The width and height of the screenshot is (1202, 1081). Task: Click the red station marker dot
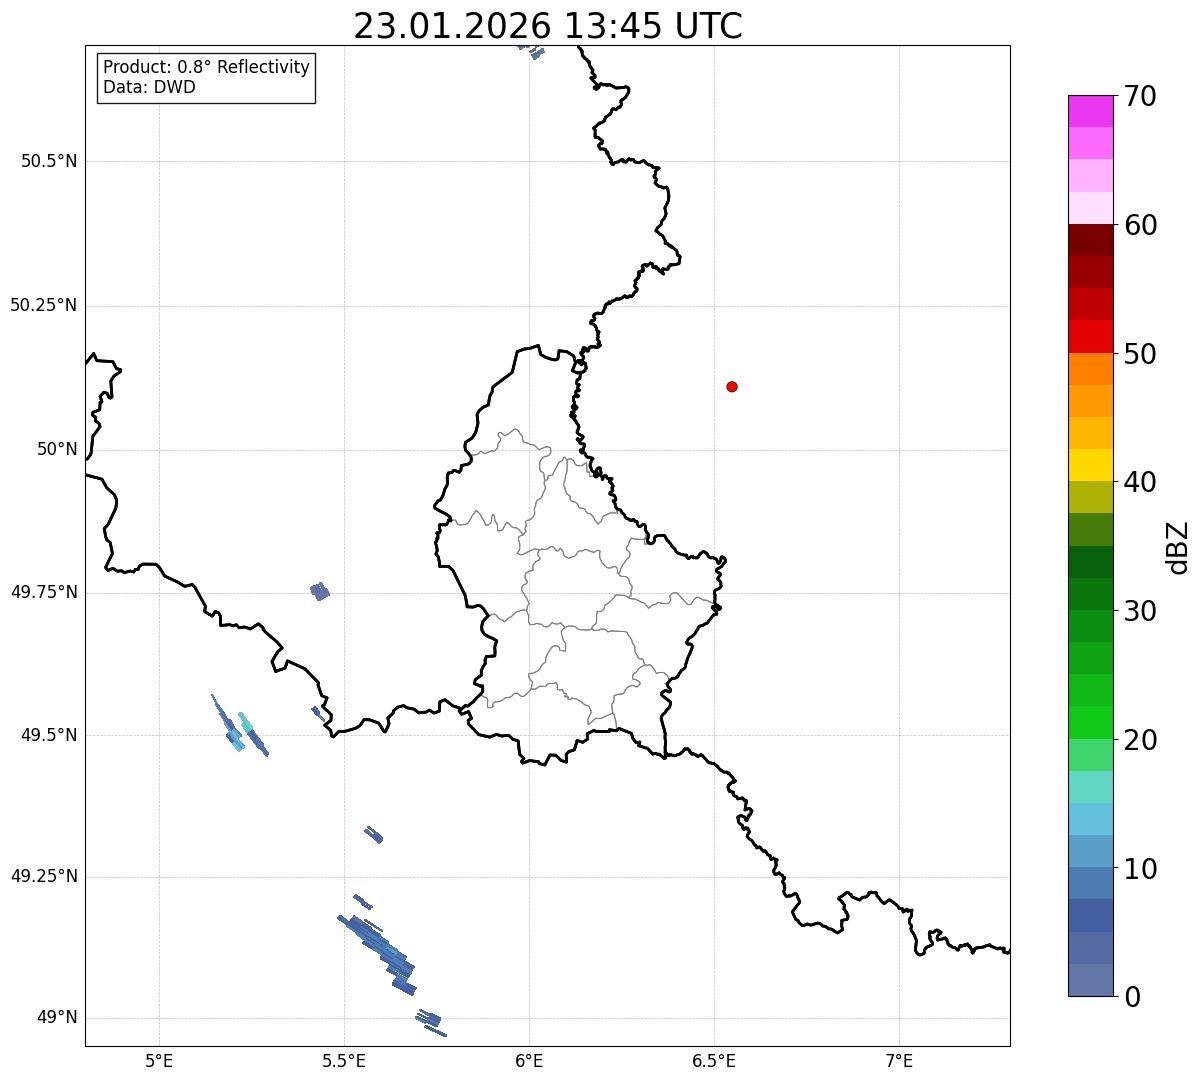point(732,386)
